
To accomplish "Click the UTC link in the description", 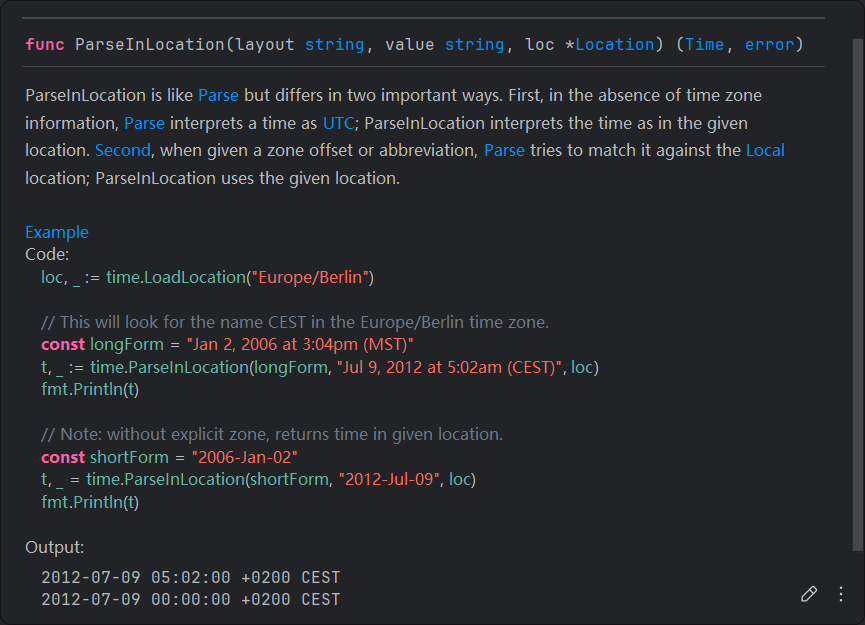I will (337, 123).
